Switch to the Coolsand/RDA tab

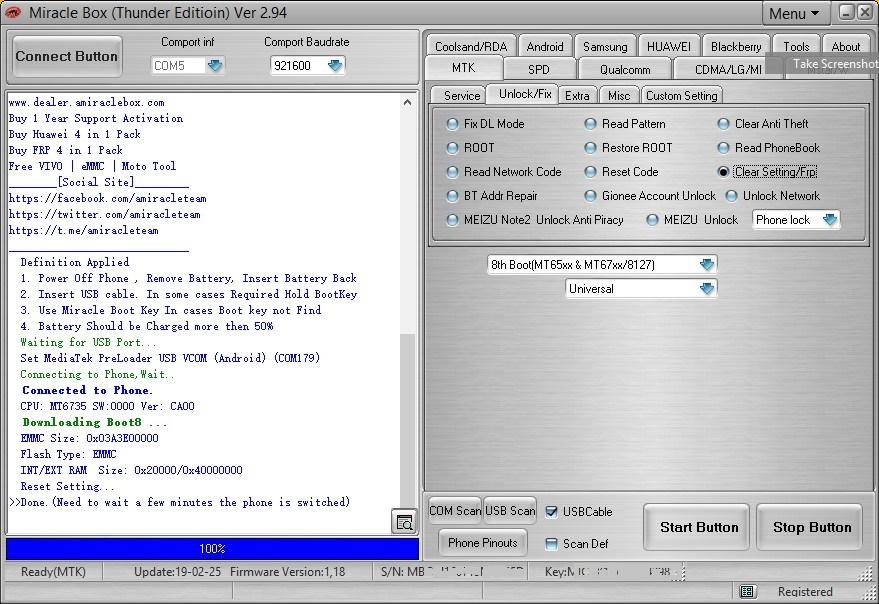(x=471, y=47)
